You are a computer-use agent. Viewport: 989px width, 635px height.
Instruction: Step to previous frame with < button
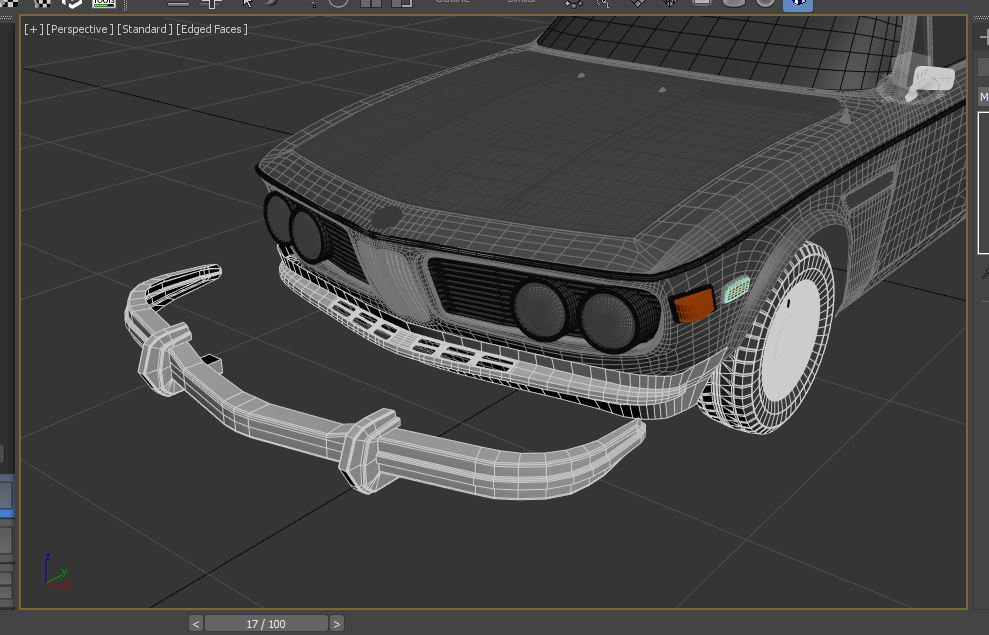pyautogui.click(x=196, y=624)
